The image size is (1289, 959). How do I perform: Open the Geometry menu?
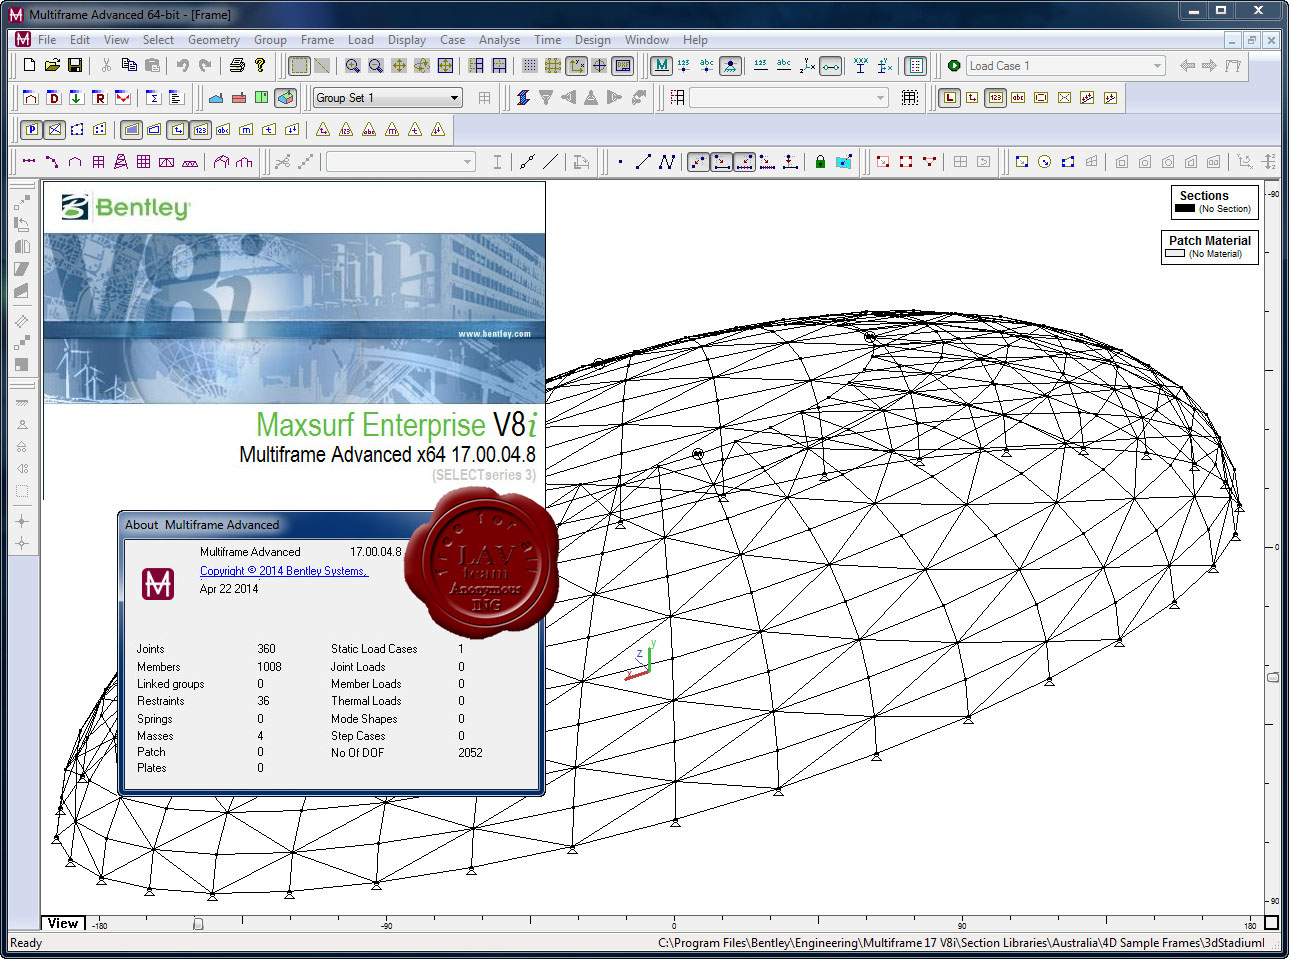coord(213,40)
